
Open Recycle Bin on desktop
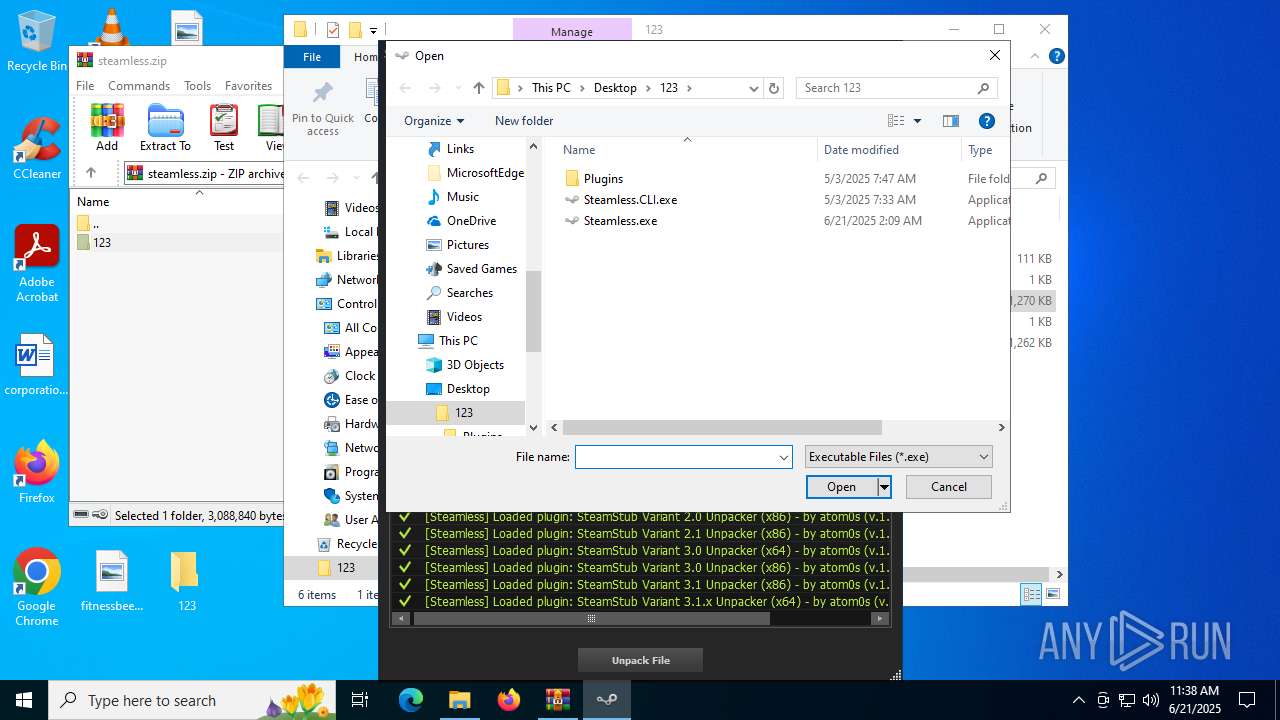click(x=37, y=42)
